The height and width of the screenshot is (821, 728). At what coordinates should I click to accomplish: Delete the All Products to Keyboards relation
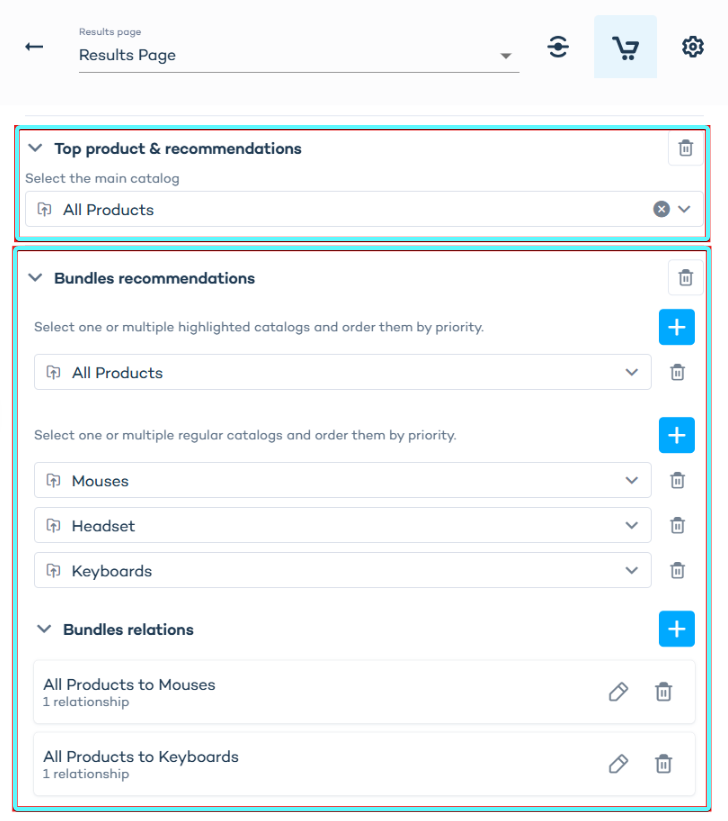pyautogui.click(x=664, y=763)
